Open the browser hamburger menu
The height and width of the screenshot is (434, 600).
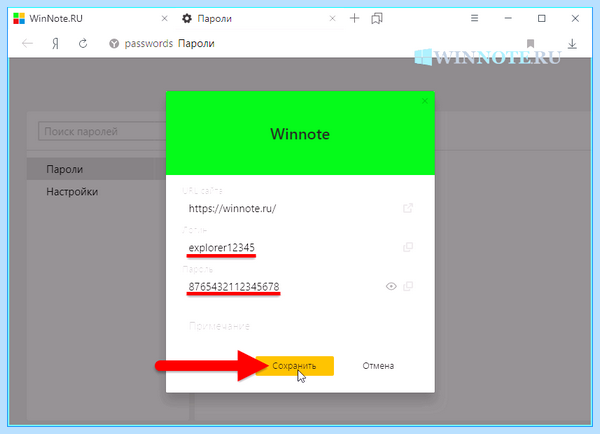474,18
